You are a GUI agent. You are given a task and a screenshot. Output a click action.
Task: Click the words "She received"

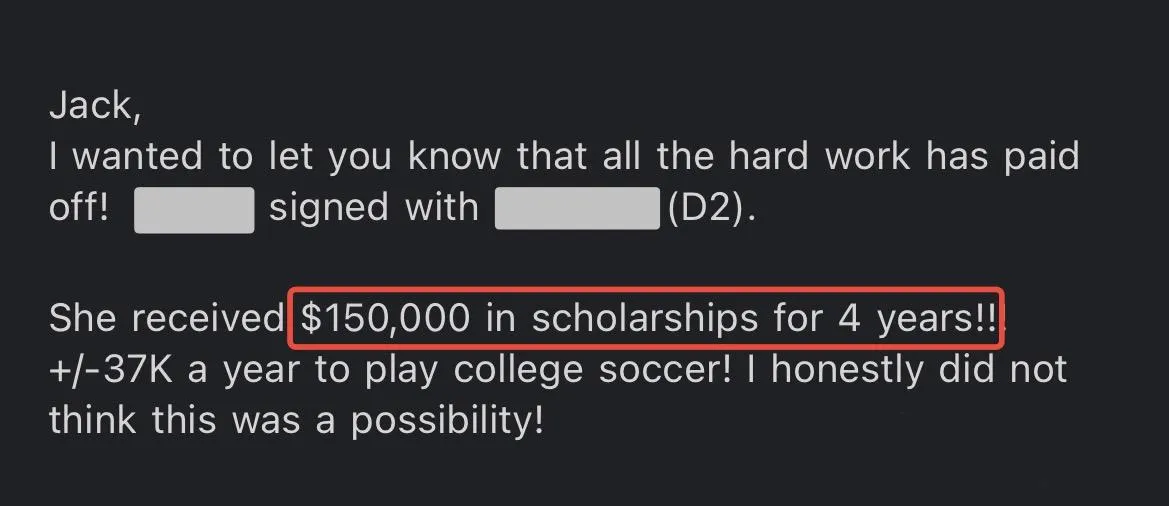[x=166, y=320]
